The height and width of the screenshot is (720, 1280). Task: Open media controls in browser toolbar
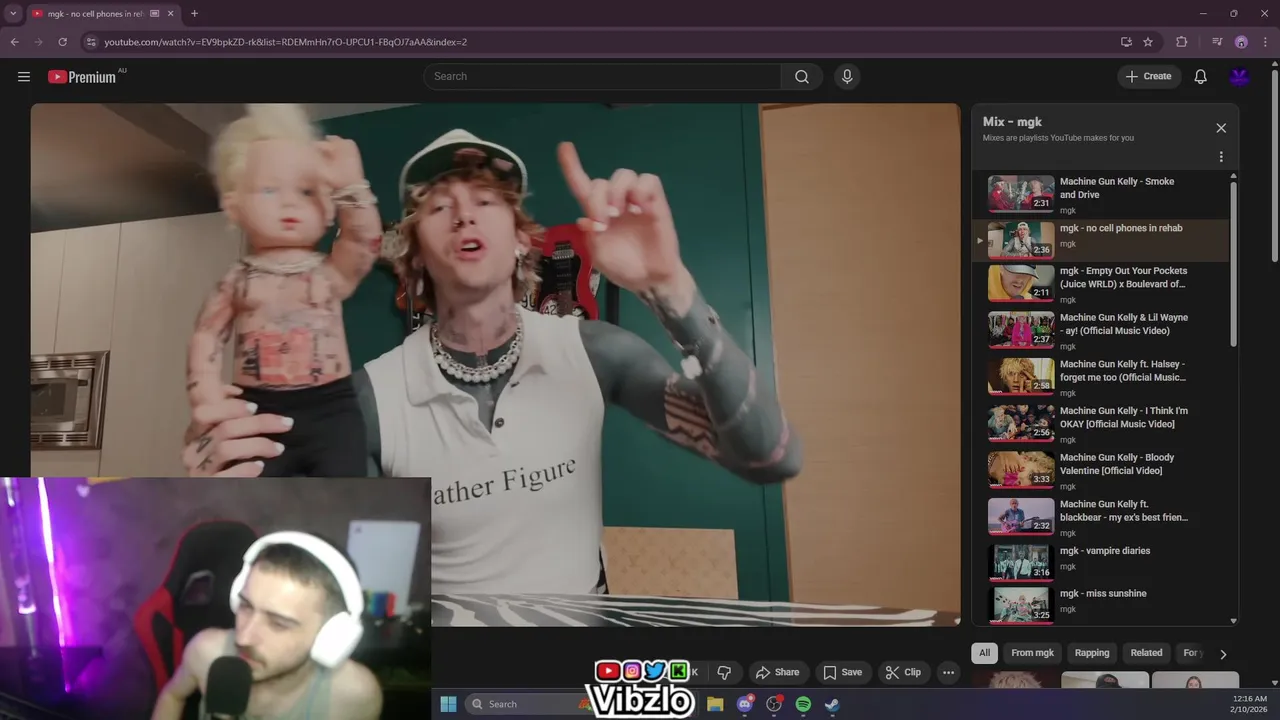click(1217, 42)
